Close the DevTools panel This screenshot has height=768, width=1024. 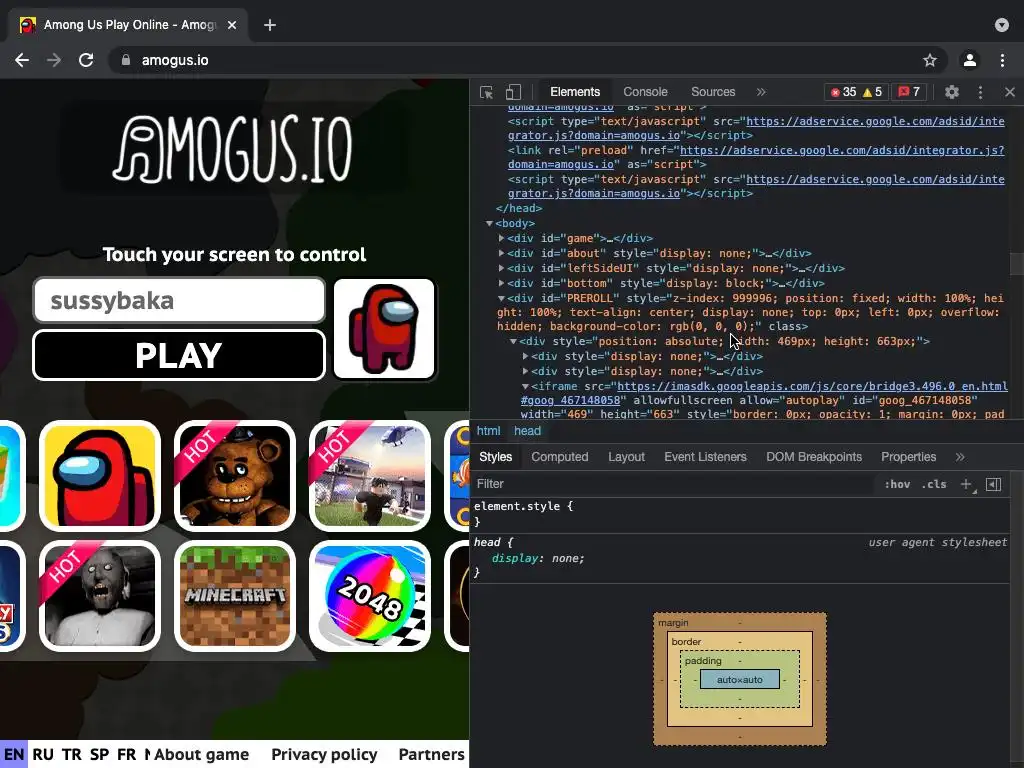tap(1010, 92)
